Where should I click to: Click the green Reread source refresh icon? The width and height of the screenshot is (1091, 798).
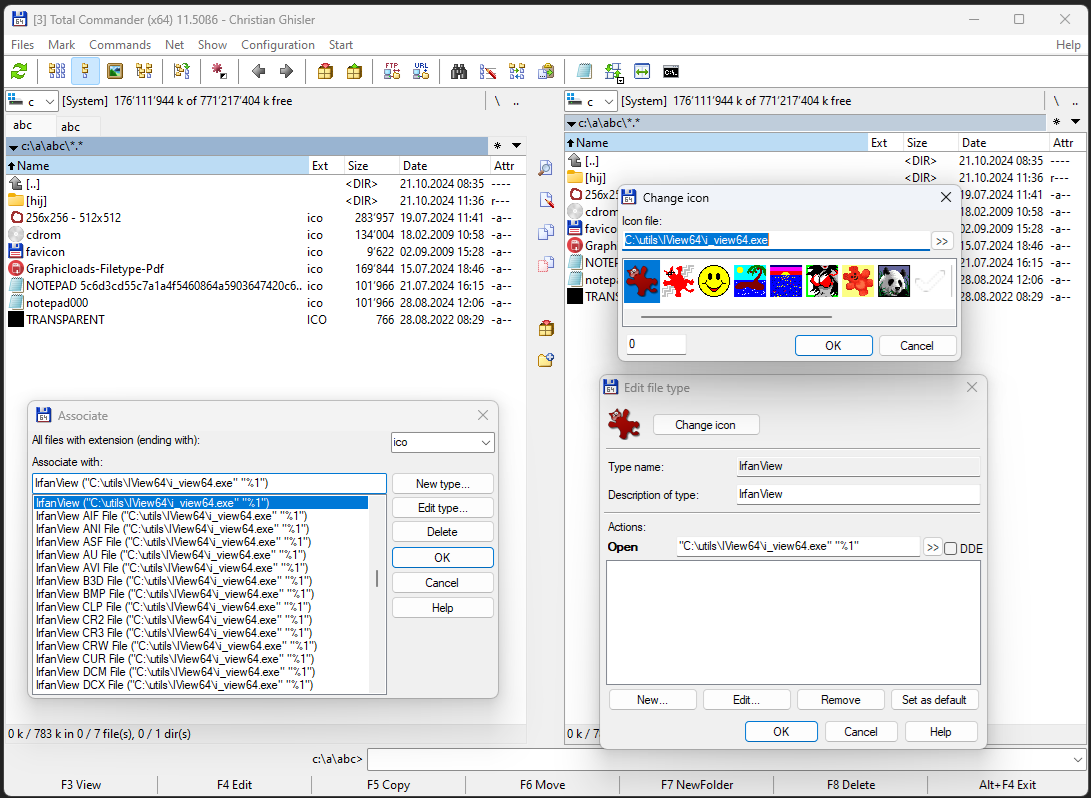click(19, 71)
